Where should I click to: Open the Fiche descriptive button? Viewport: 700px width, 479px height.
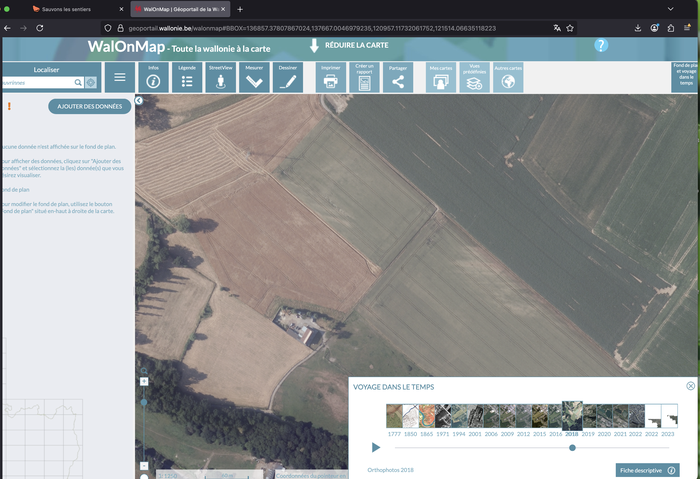[x=647, y=470]
